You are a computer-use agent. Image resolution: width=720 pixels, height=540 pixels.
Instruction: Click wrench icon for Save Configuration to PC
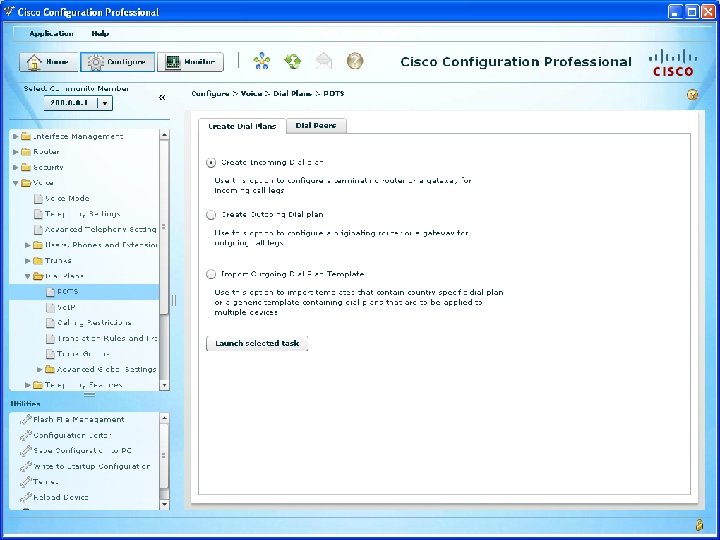point(26,450)
